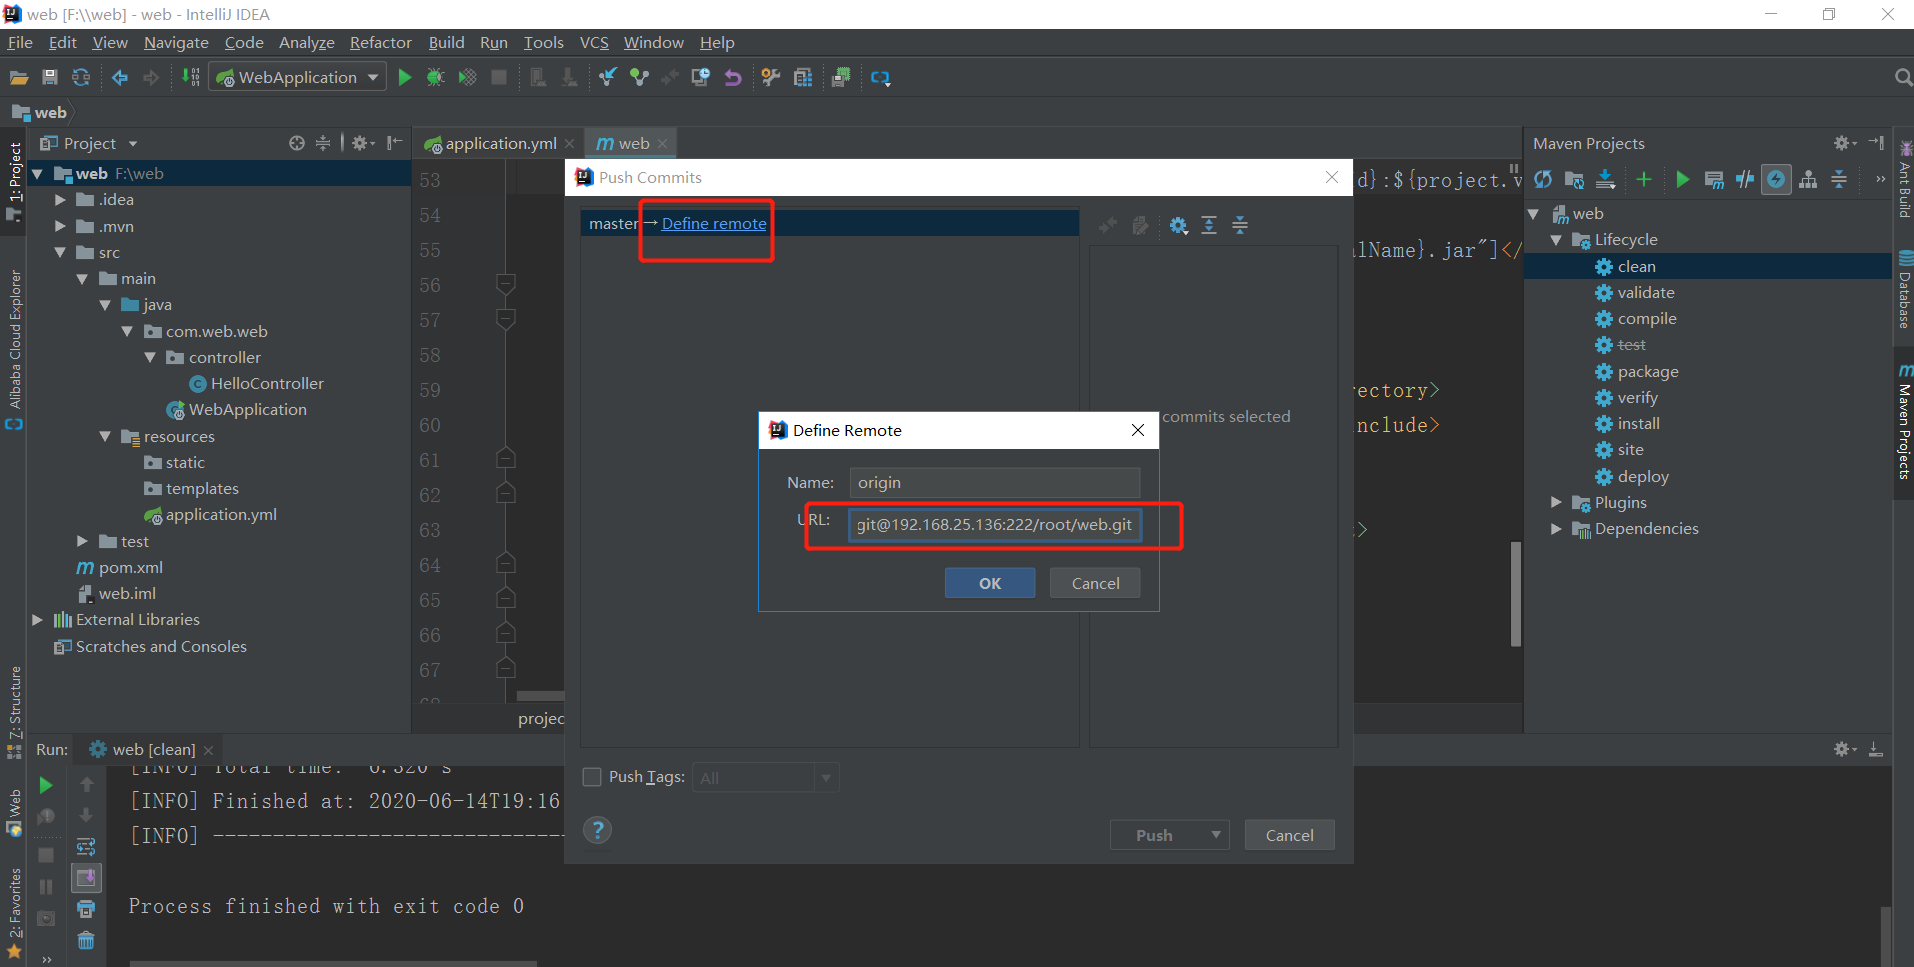
Task: Open the WebApplication run configuration dropdown
Action: click(297, 78)
